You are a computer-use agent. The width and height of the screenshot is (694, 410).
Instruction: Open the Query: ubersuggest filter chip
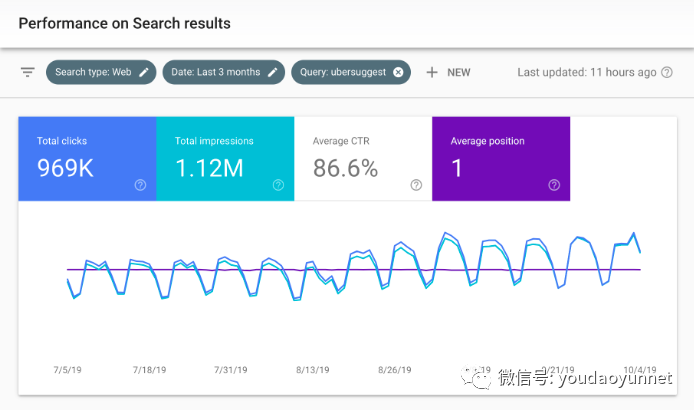coord(351,72)
